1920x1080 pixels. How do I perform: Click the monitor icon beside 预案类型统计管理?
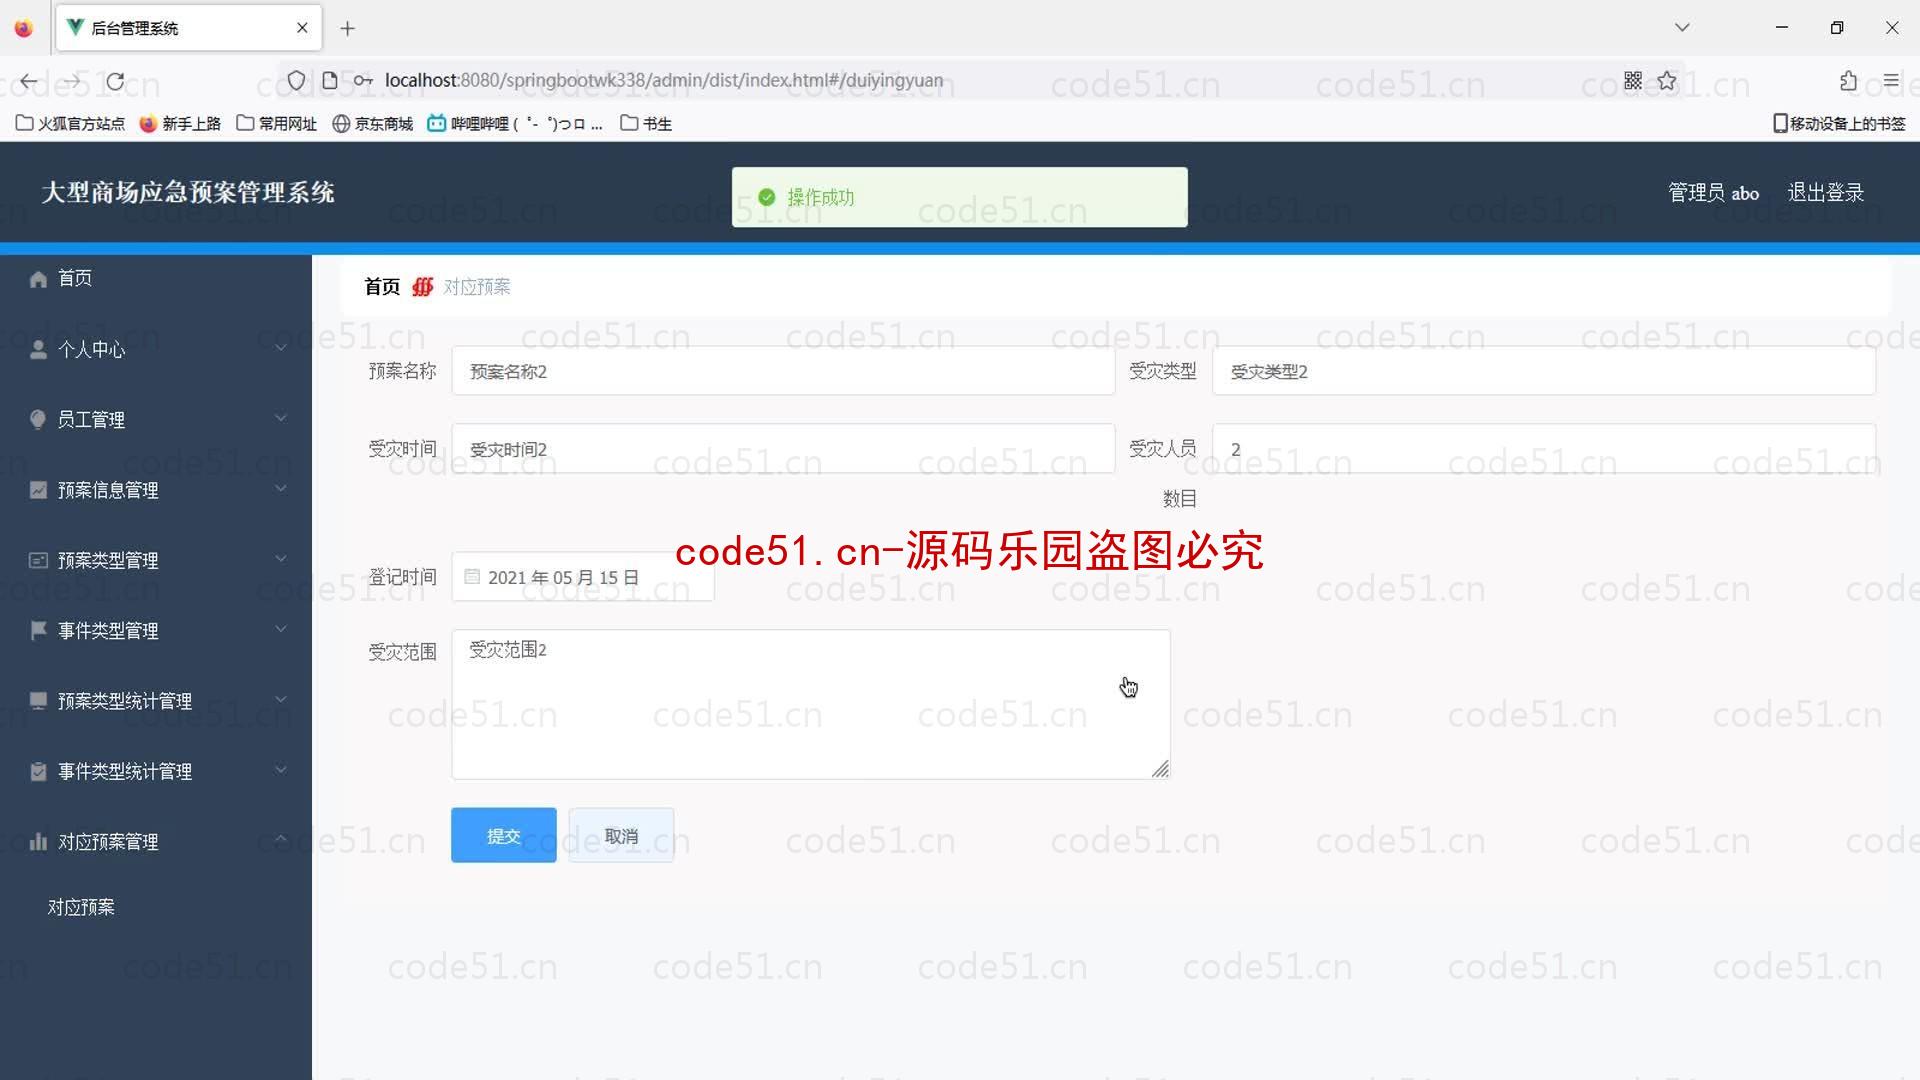pyautogui.click(x=38, y=700)
